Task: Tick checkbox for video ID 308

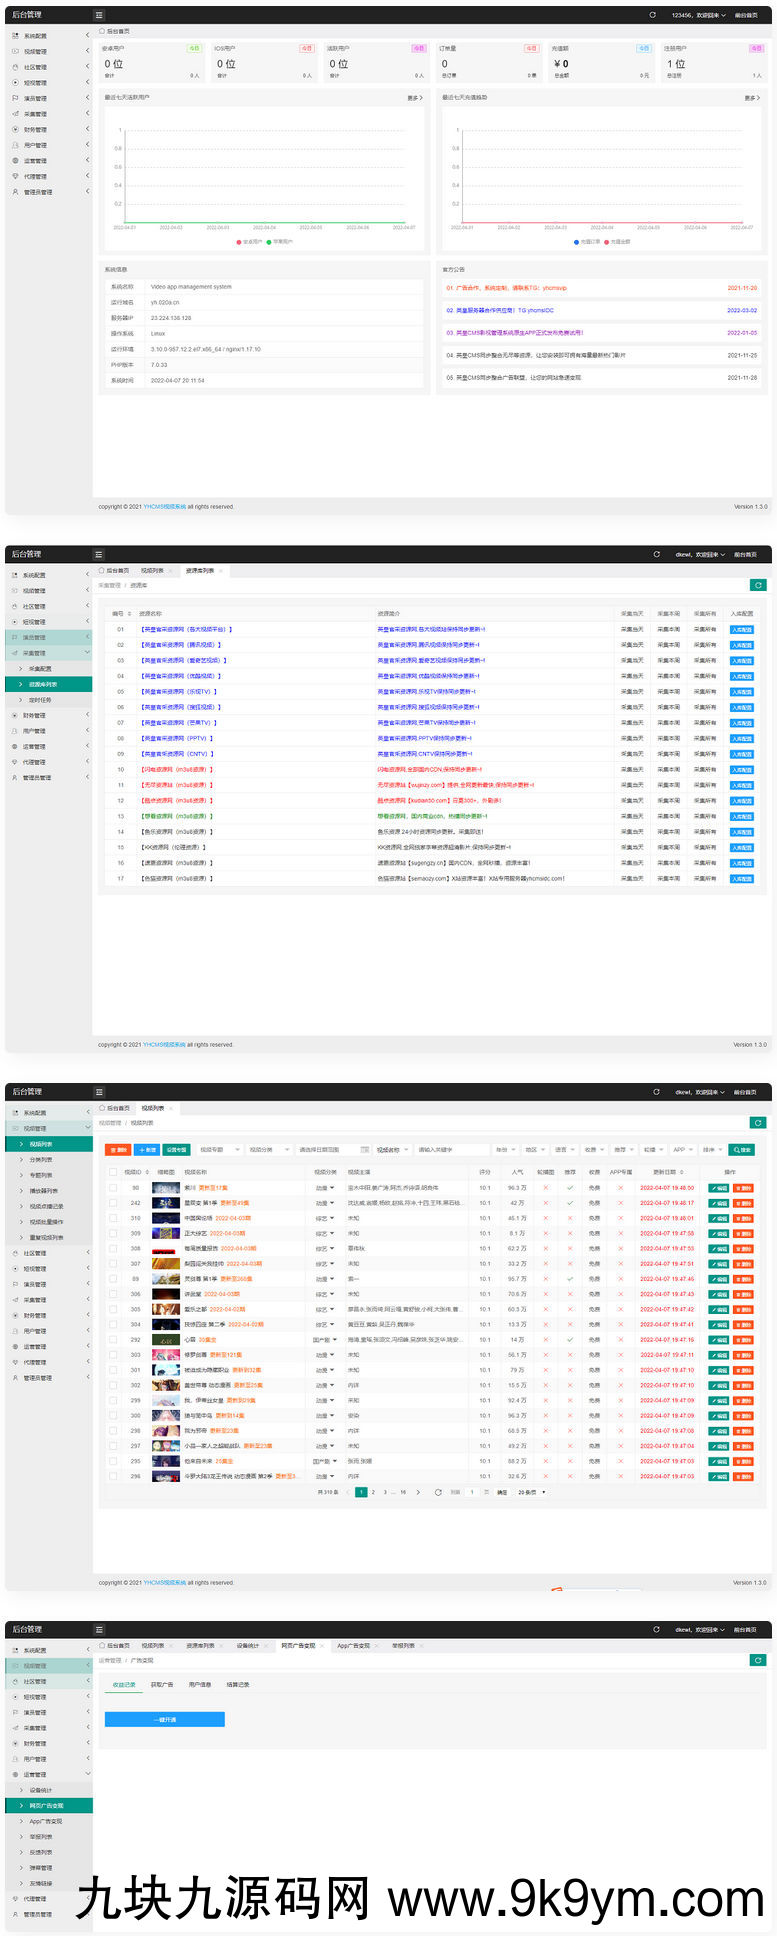Action: tap(113, 1248)
